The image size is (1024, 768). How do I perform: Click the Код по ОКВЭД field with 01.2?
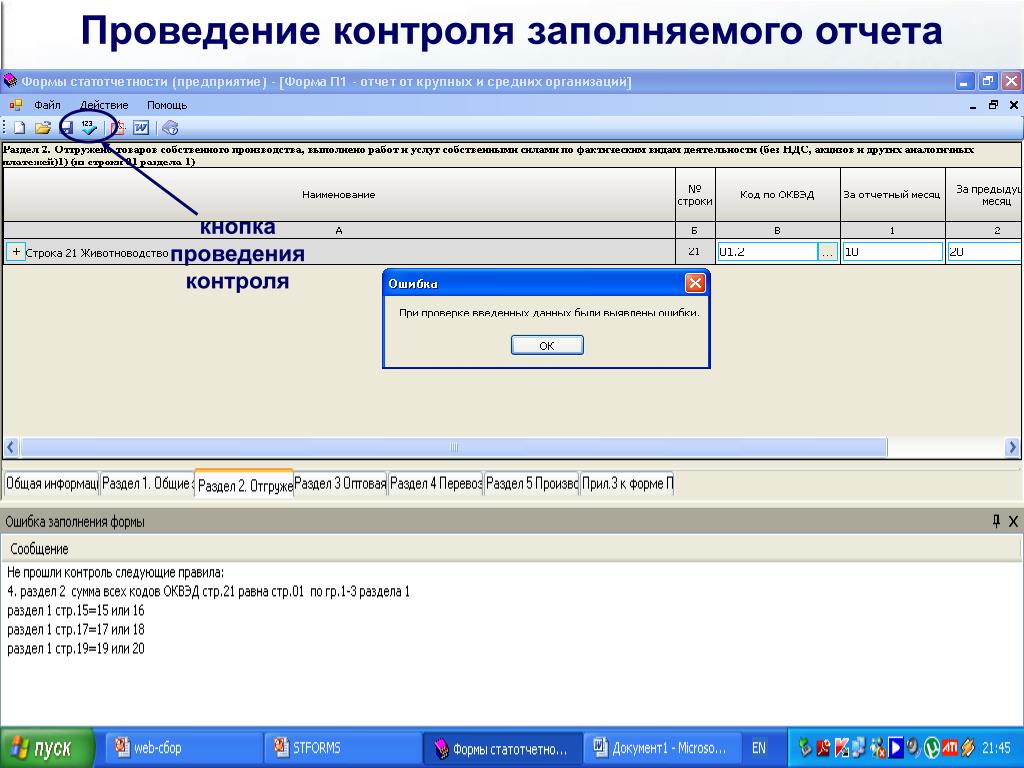pos(767,252)
